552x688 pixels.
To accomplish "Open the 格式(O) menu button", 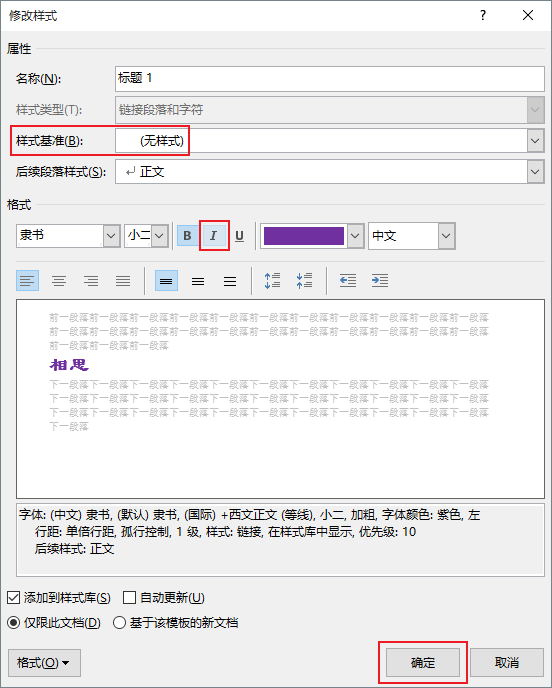I will [44, 663].
